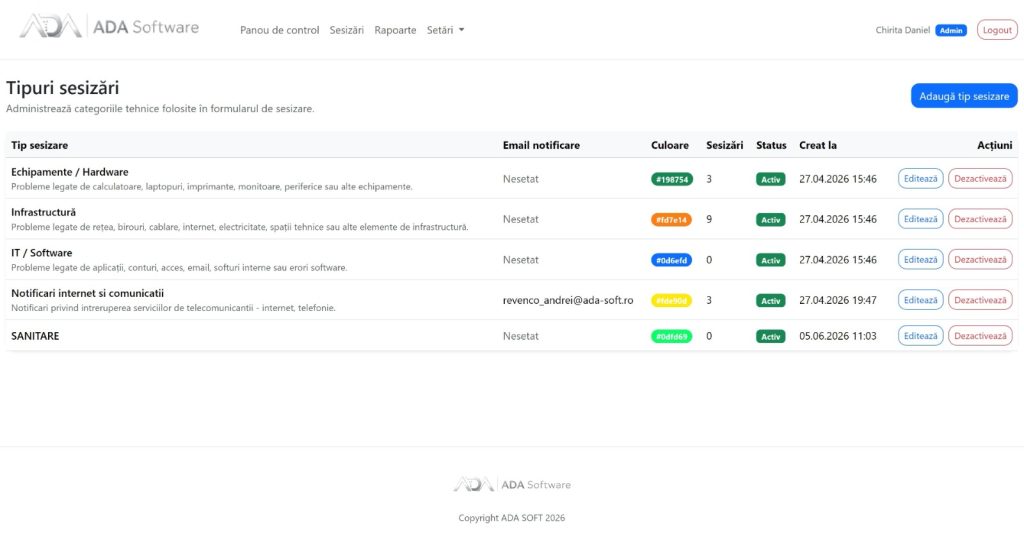Click the green #198754 color badge
The image size is (1024, 533).
coord(671,180)
